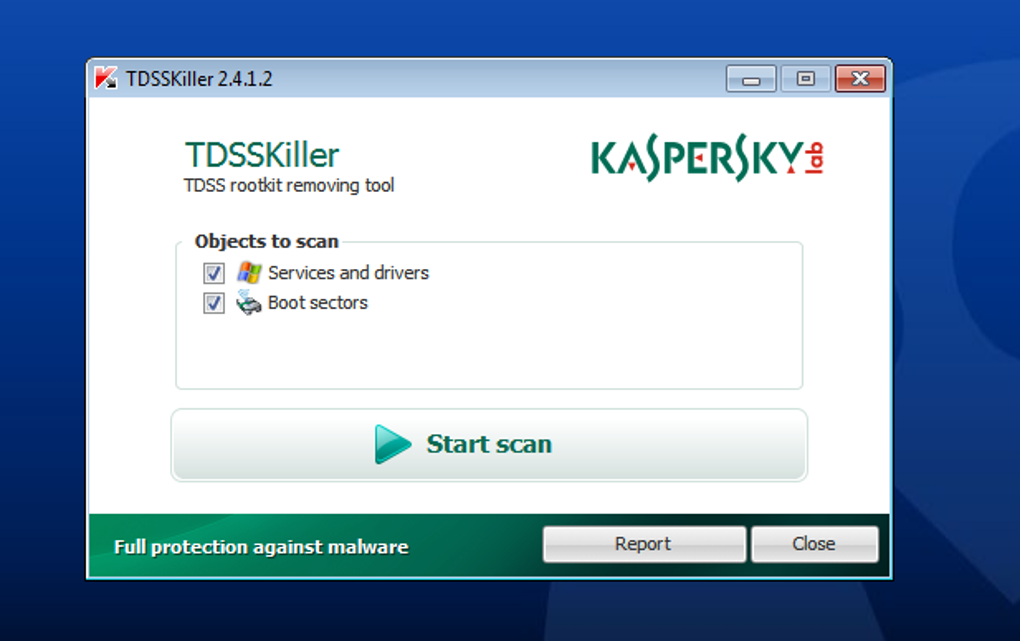This screenshot has width=1020, height=641.
Task: Close the window with the red X
Action: click(x=860, y=79)
